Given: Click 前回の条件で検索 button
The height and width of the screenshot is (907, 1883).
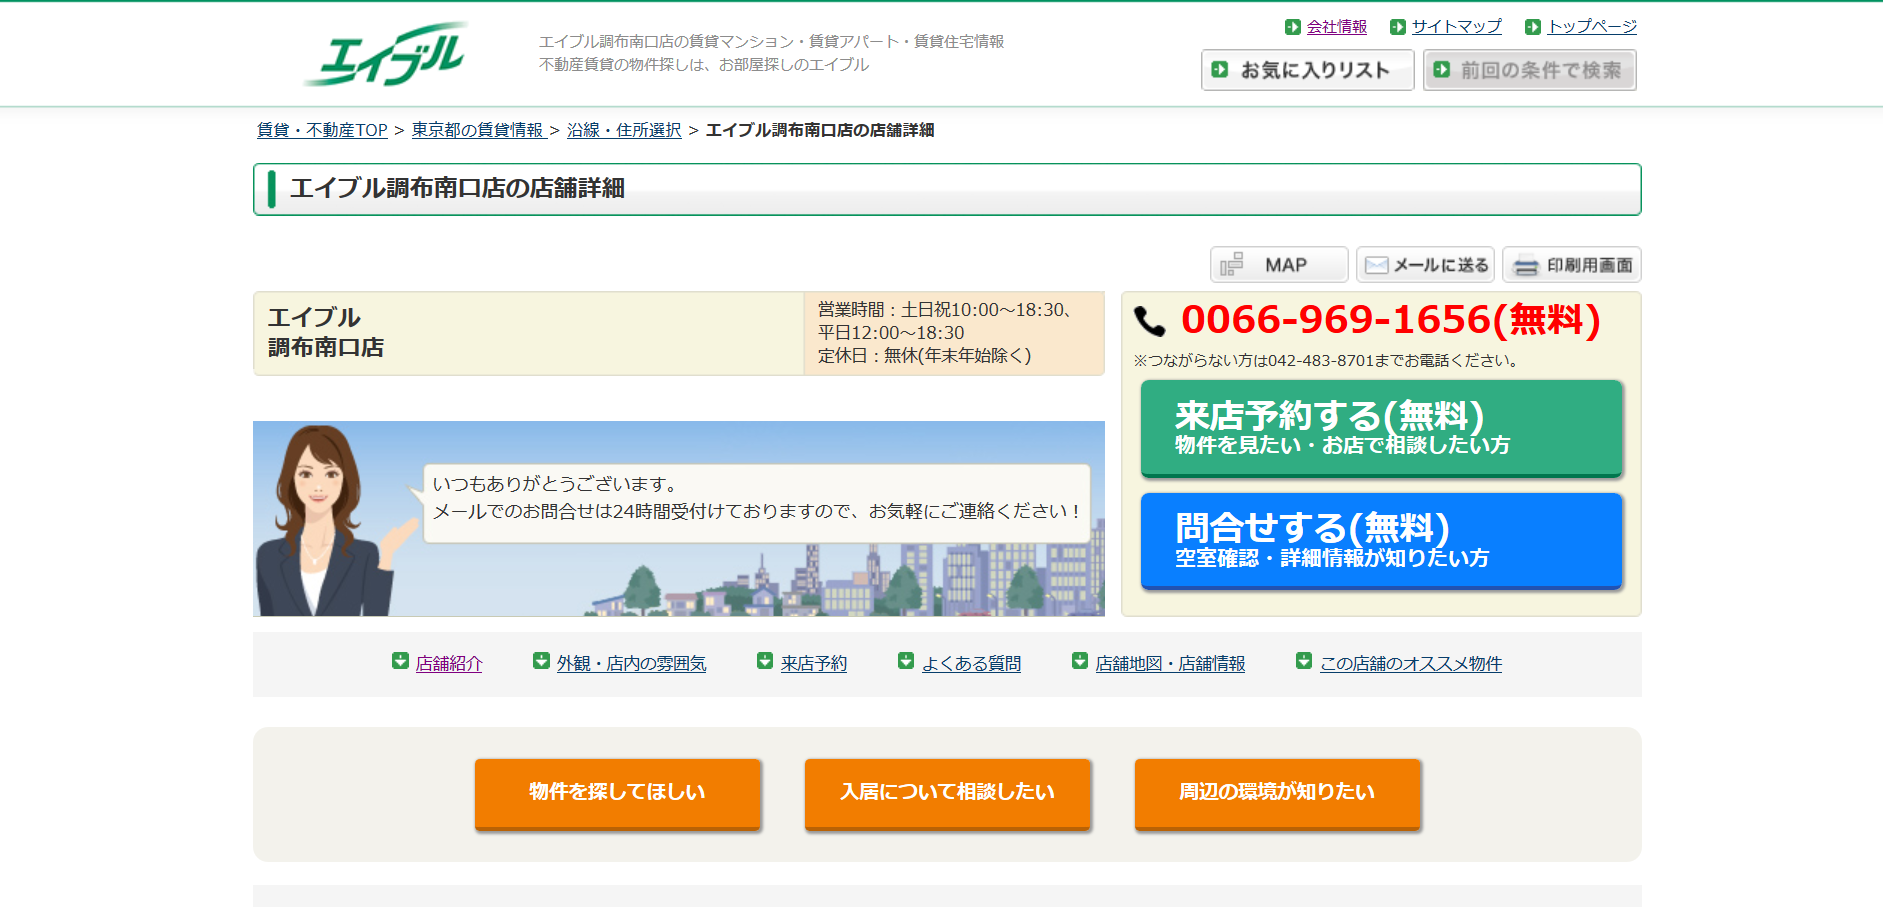Looking at the screenshot, I should point(1529,70).
